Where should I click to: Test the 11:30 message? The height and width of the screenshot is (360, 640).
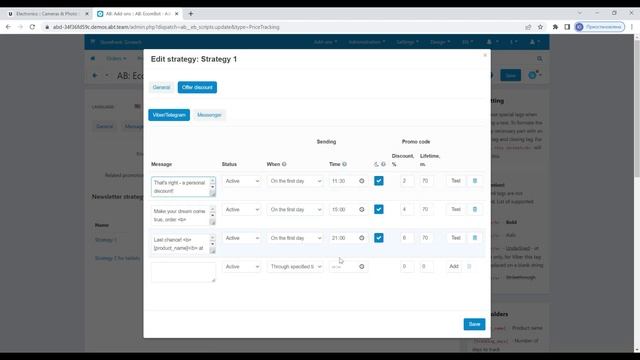coord(456,181)
